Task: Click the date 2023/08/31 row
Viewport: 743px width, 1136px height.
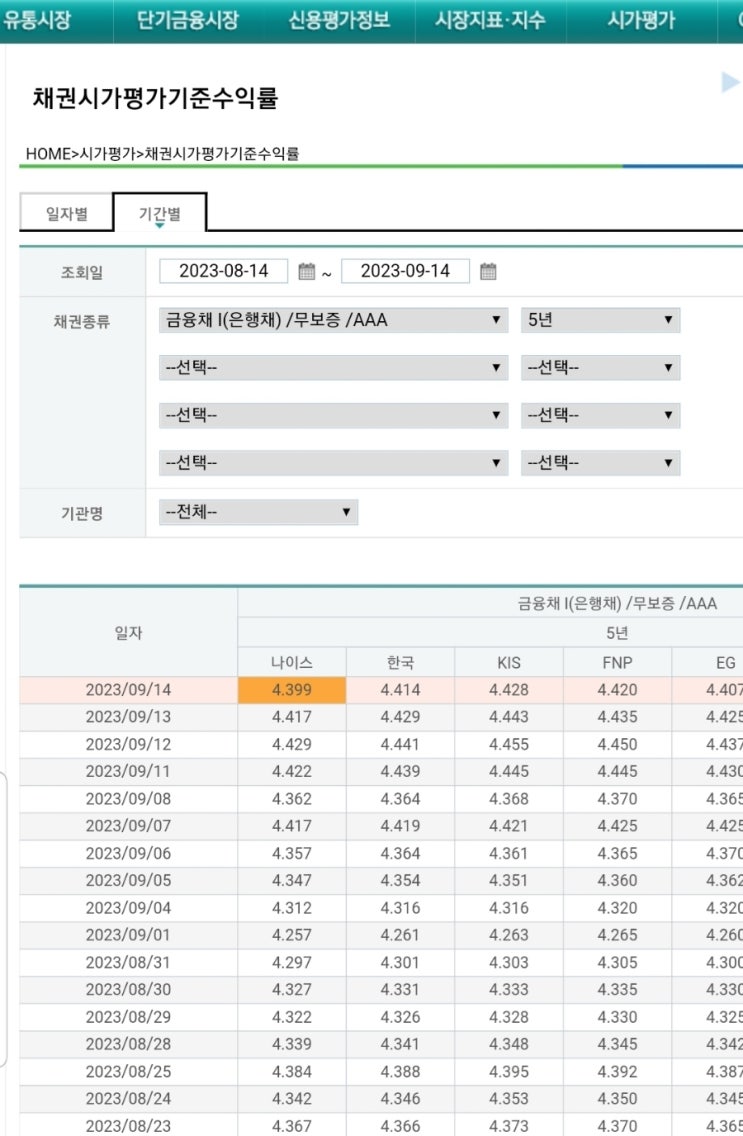Action: [x=128, y=962]
